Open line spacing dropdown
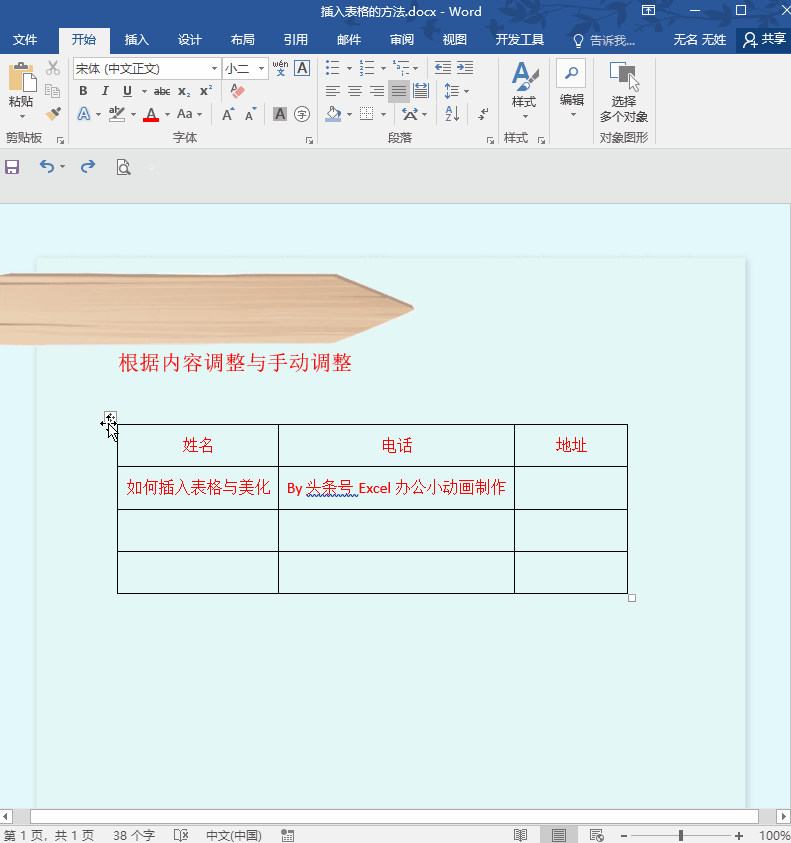Image resolution: width=791 pixels, height=843 pixels. pos(457,91)
